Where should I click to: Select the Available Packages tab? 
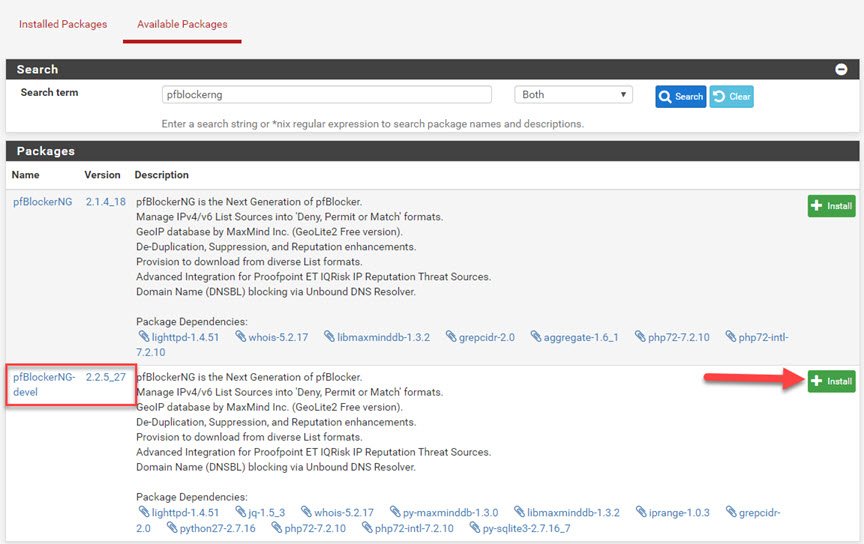182,24
